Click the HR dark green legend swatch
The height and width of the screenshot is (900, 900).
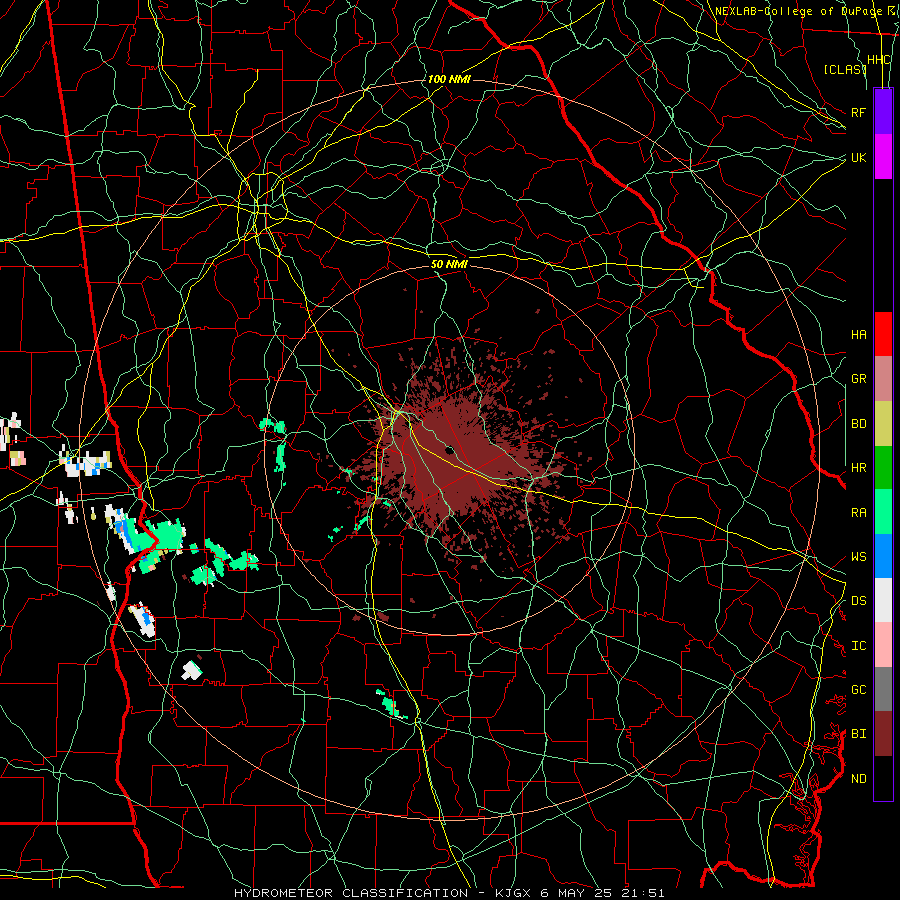click(883, 468)
